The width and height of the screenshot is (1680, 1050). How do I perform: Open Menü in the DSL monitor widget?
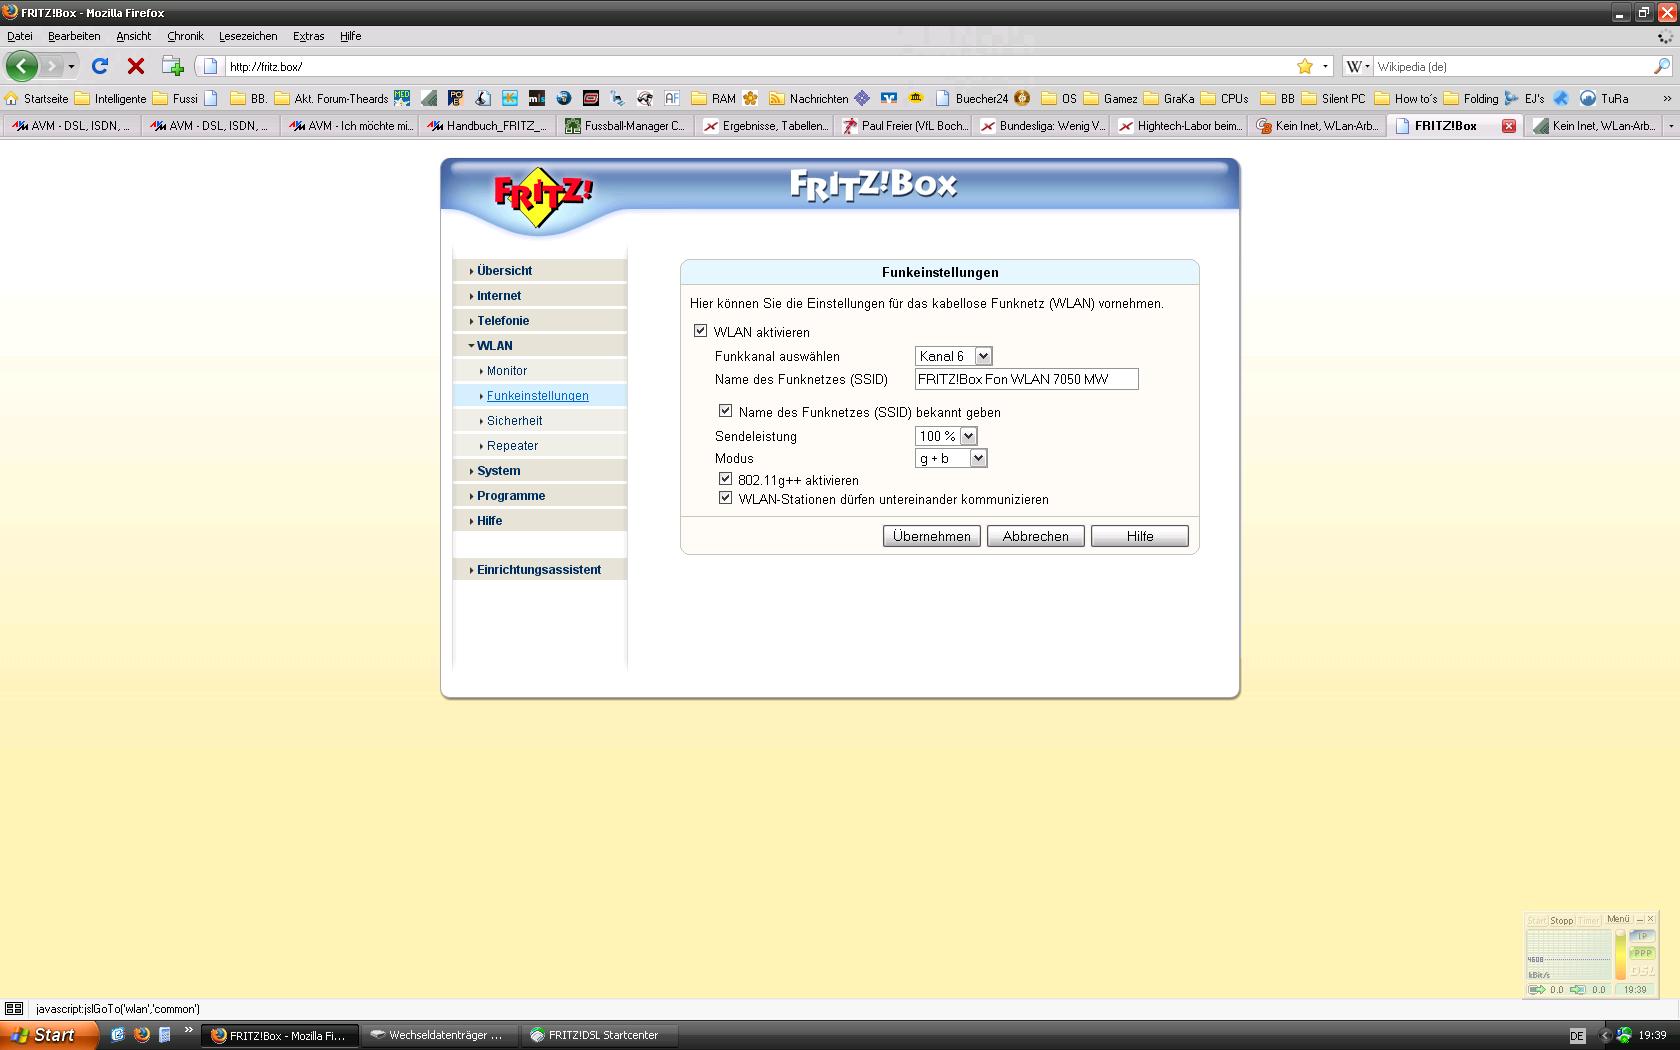tap(1618, 919)
